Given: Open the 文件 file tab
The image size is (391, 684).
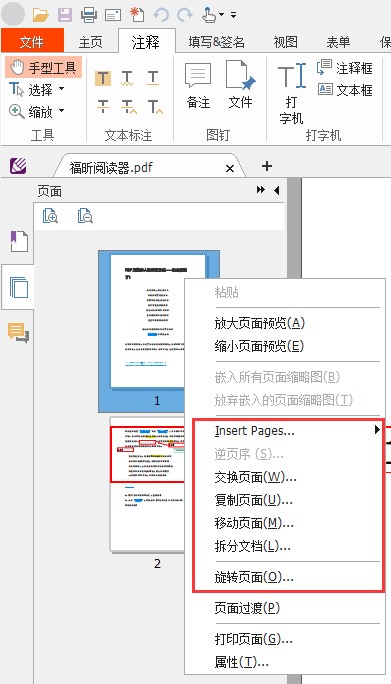Looking at the screenshot, I should click(32, 42).
